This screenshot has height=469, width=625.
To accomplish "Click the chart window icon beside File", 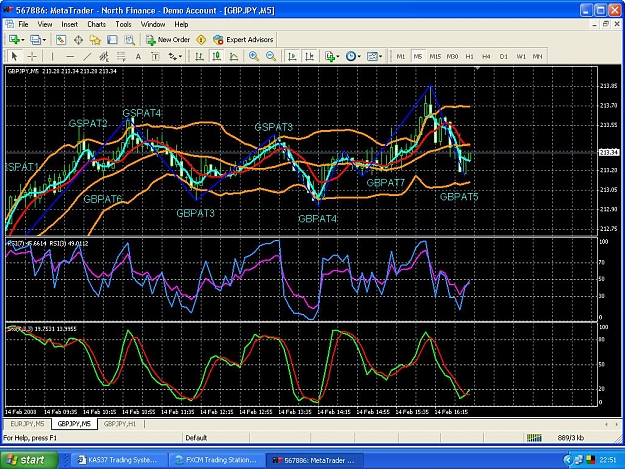I will pyautogui.click(x=10, y=24).
